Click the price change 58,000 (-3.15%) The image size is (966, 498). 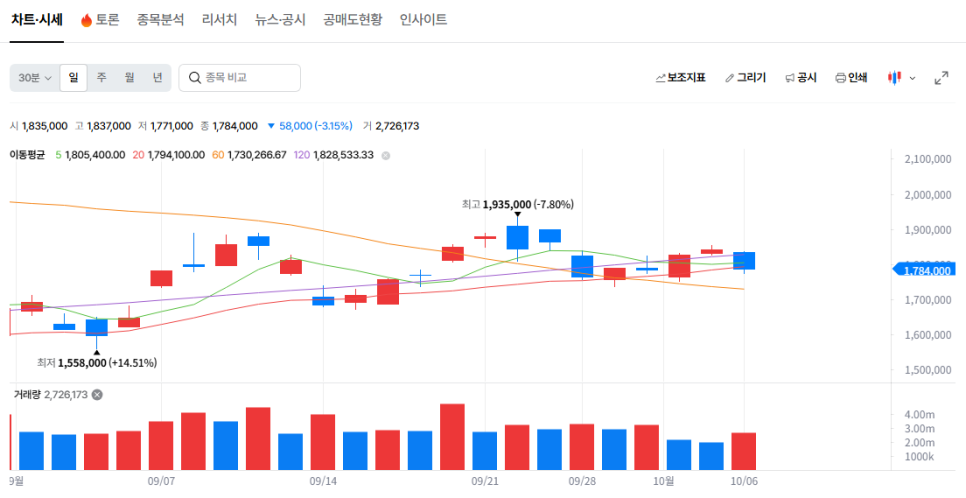point(310,126)
